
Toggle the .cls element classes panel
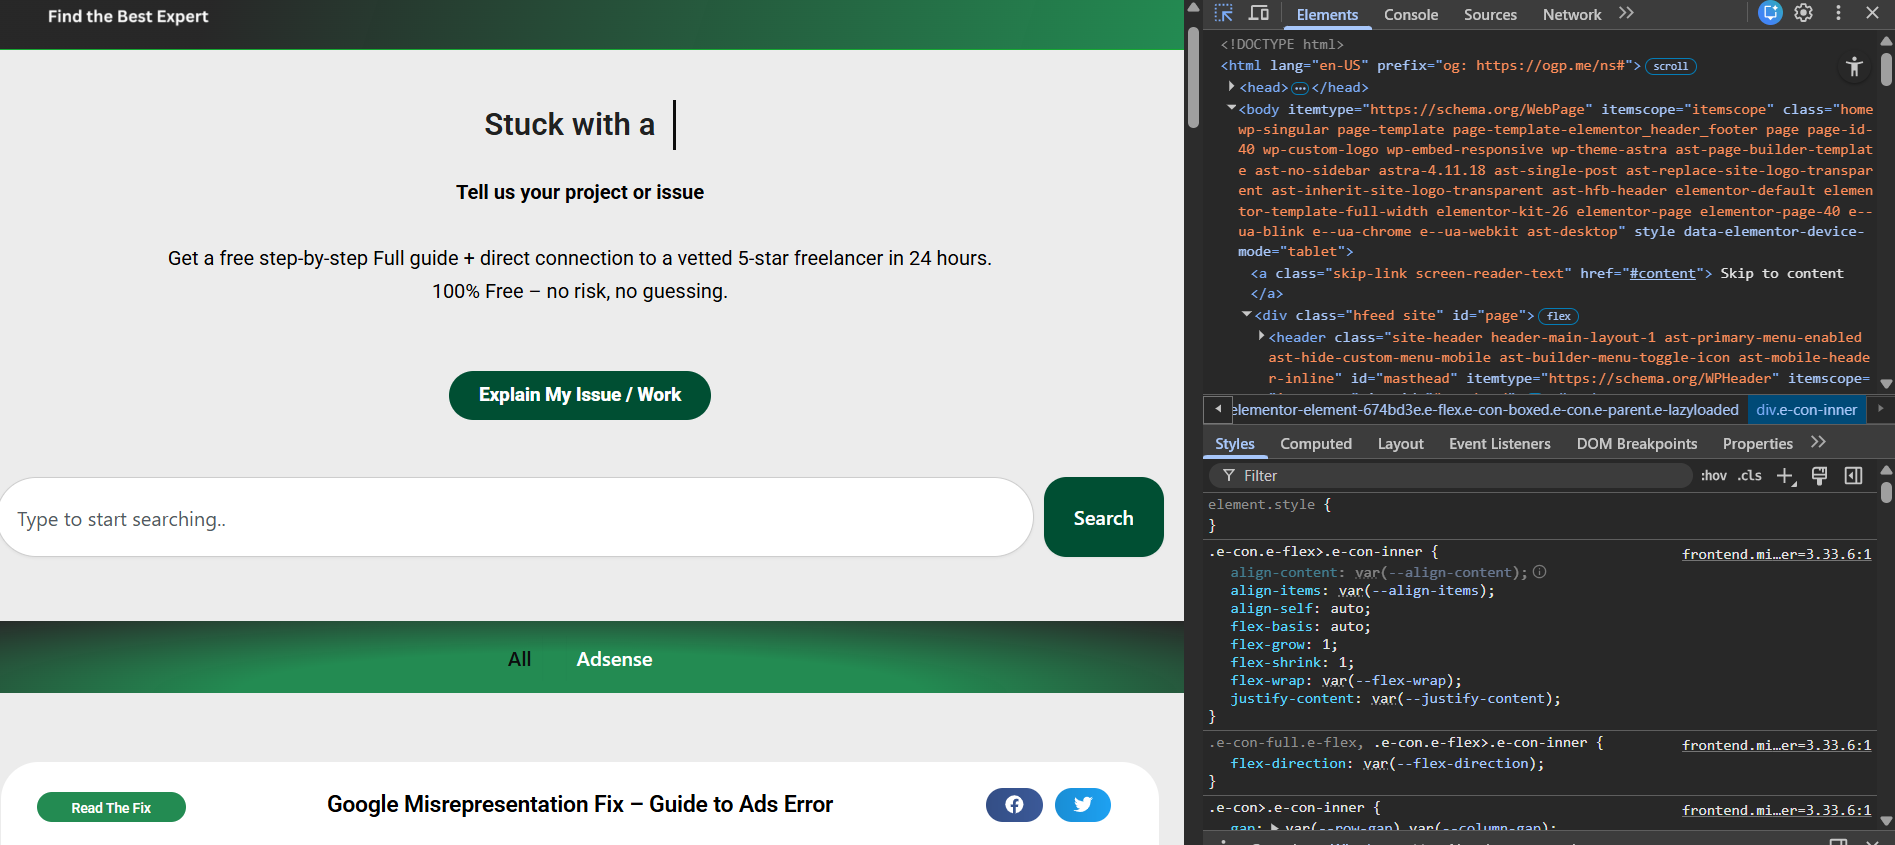(x=1749, y=476)
